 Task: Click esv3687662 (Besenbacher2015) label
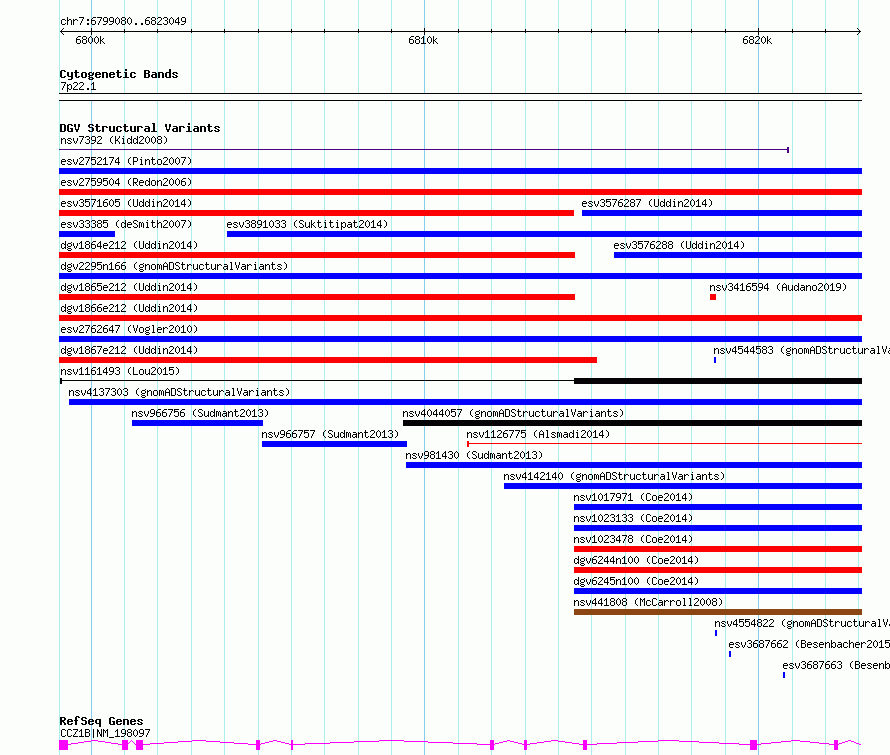tap(809, 644)
